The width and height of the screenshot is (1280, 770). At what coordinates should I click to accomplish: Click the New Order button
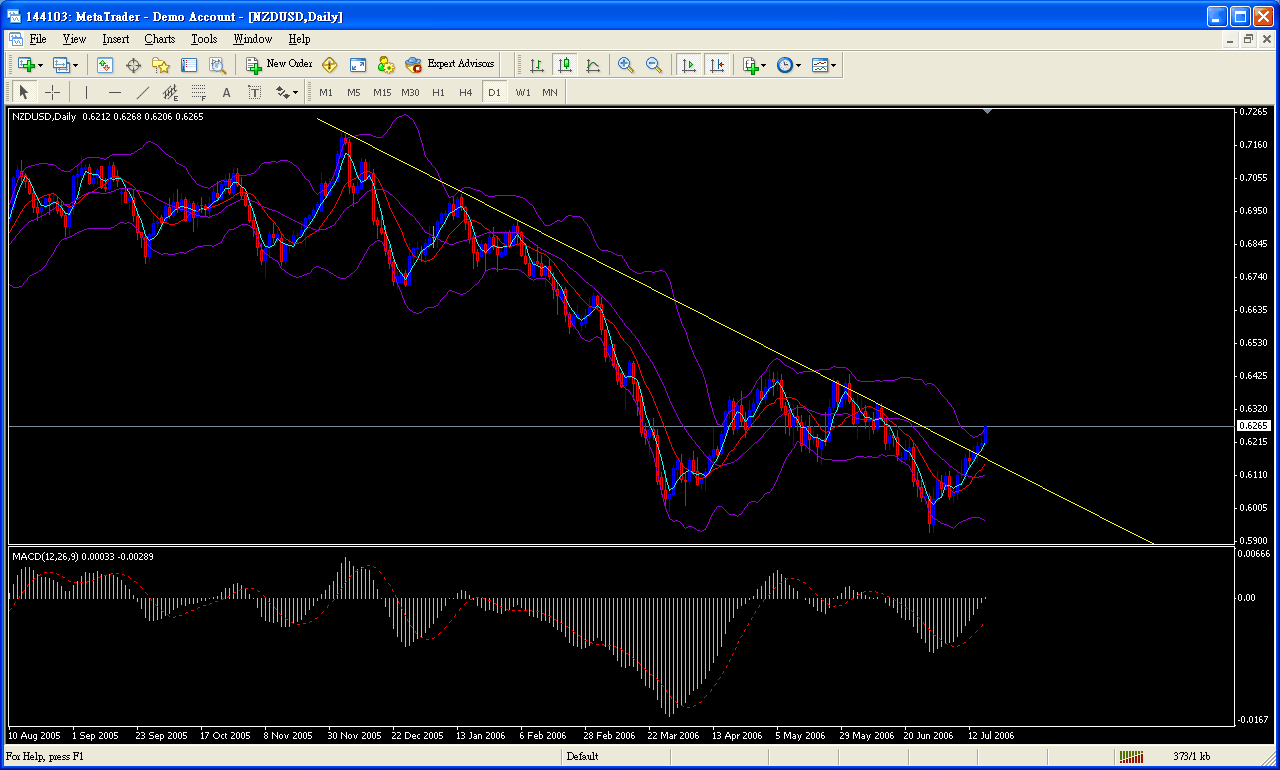[279, 65]
